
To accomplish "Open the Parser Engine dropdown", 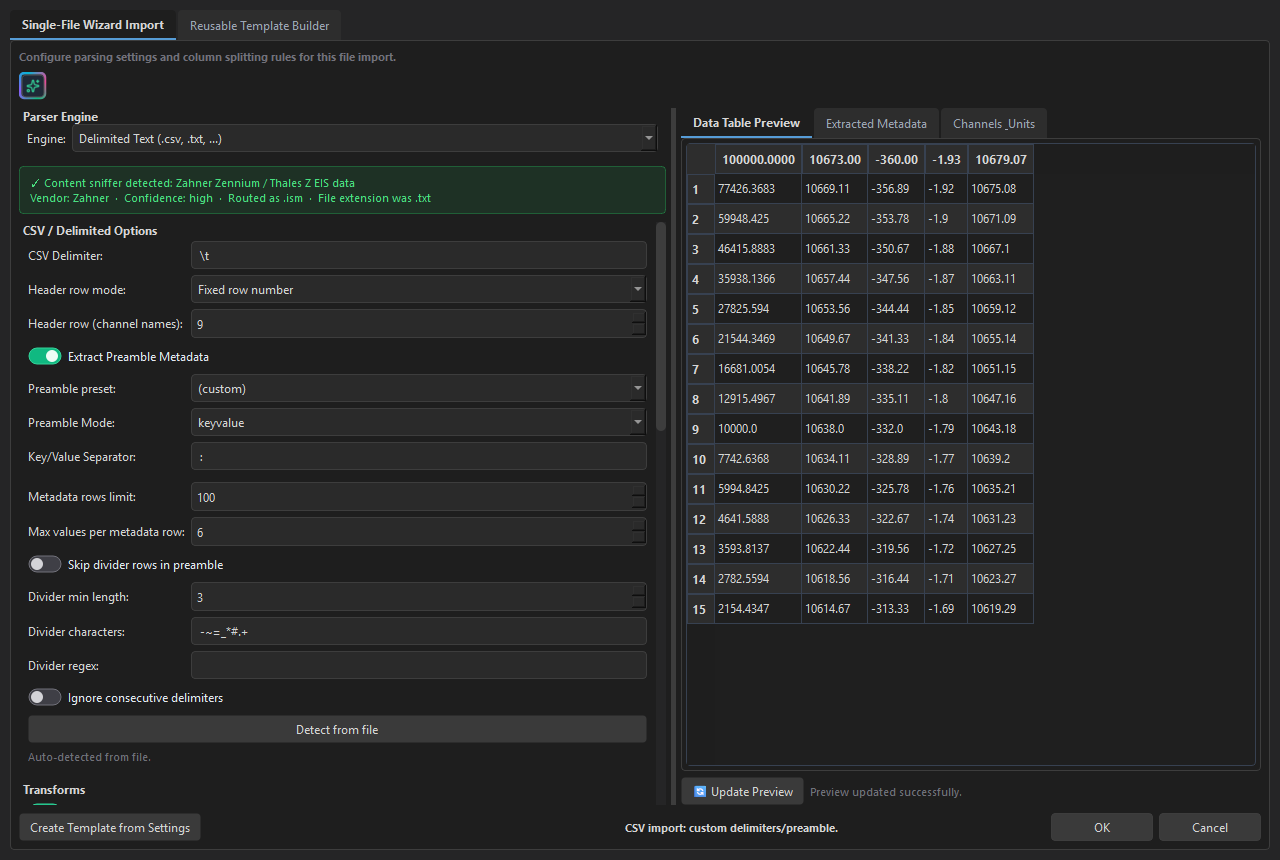I will coord(364,138).
